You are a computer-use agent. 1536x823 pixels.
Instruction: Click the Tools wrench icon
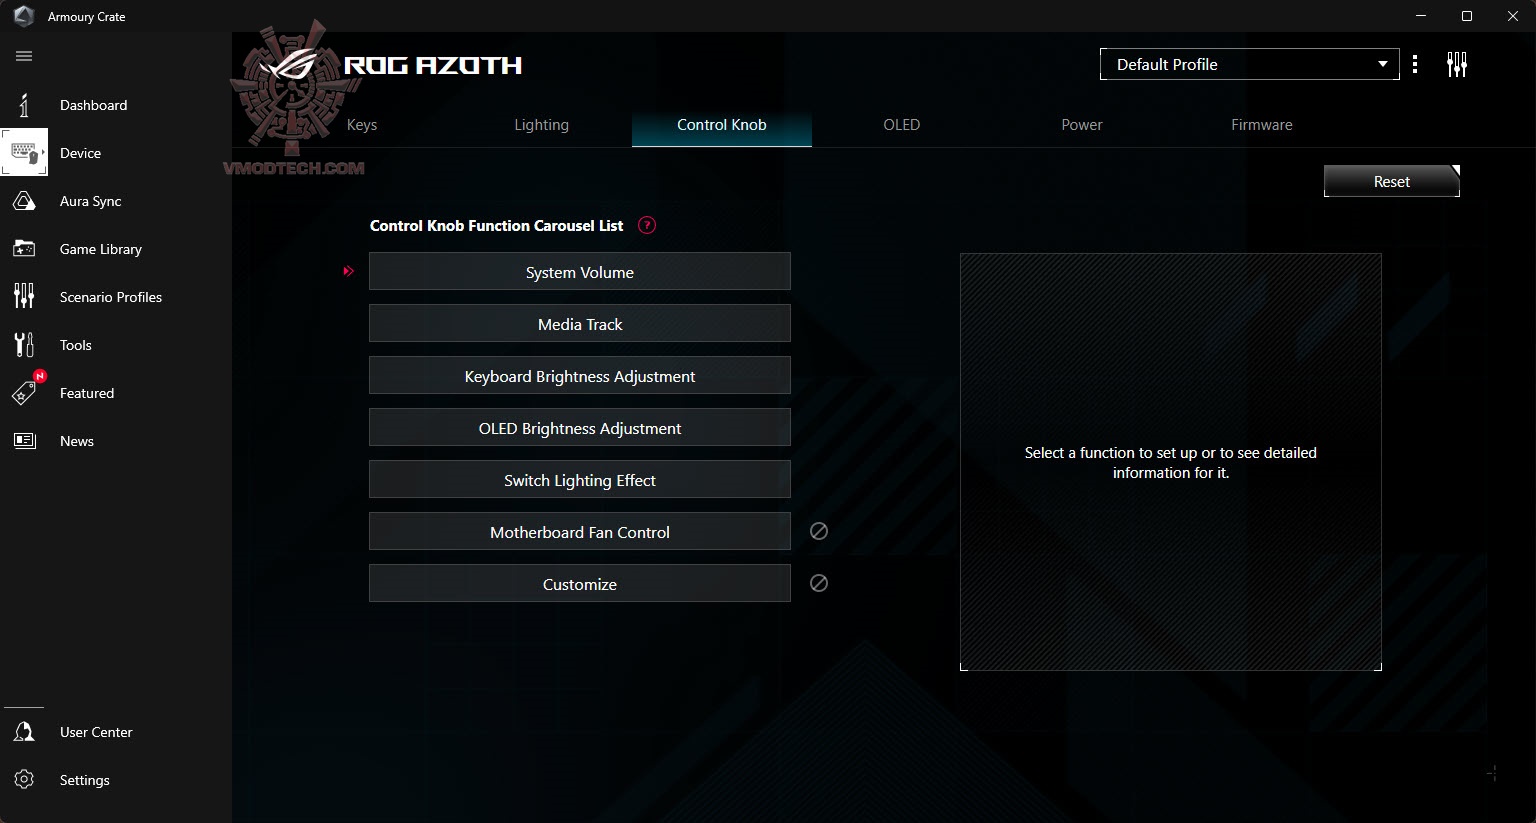click(24, 345)
